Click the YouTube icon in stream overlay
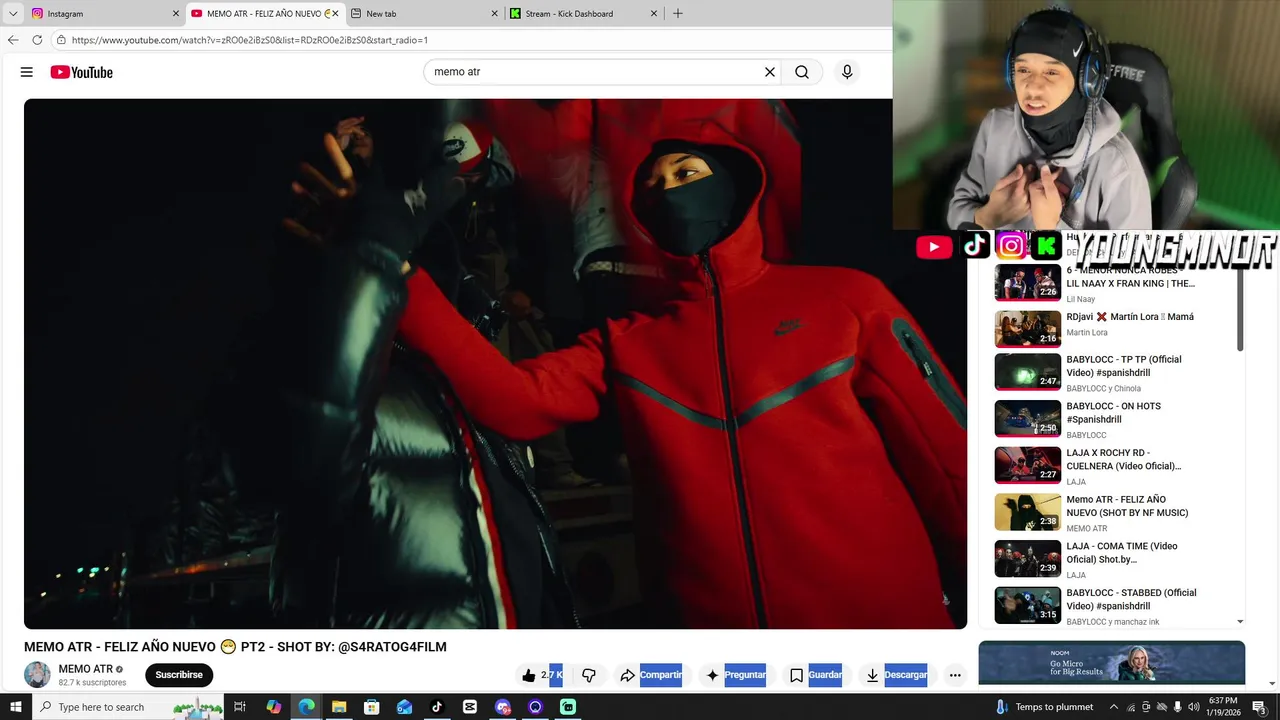The width and height of the screenshot is (1280, 720). pos(934,247)
